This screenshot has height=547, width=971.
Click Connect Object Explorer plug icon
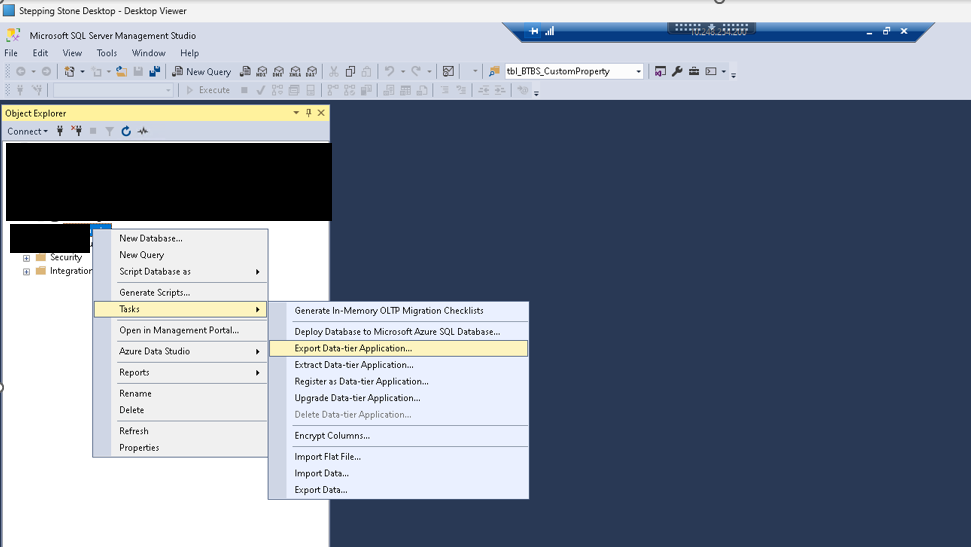(60, 131)
